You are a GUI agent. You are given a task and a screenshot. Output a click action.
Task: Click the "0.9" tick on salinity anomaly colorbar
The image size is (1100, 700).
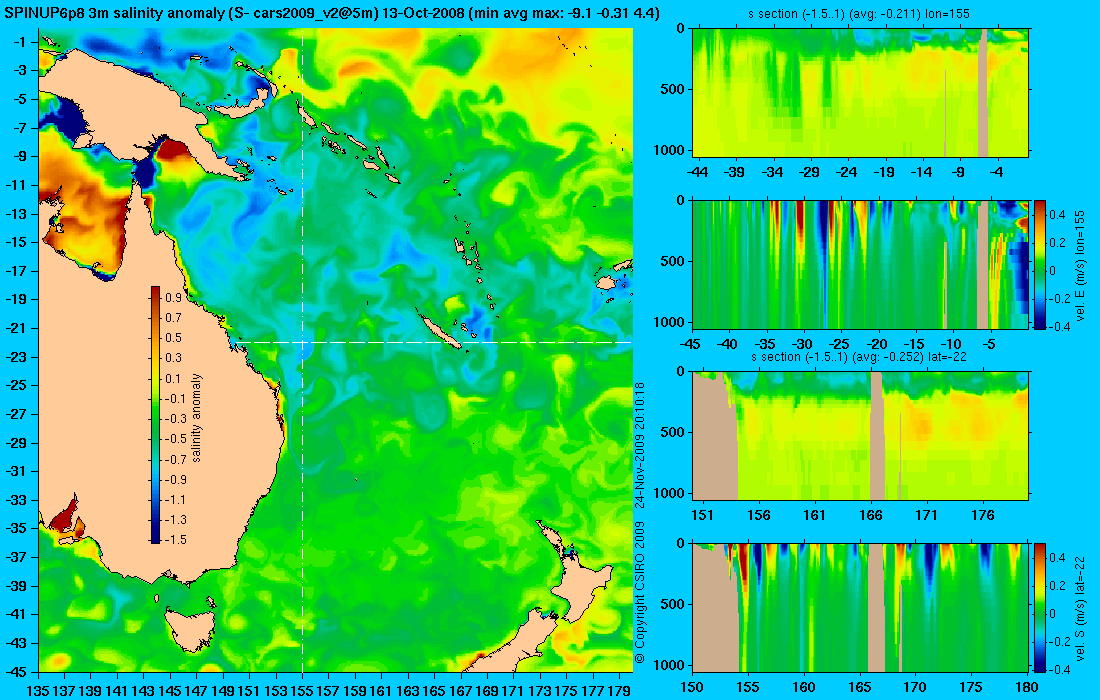(x=173, y=297)
